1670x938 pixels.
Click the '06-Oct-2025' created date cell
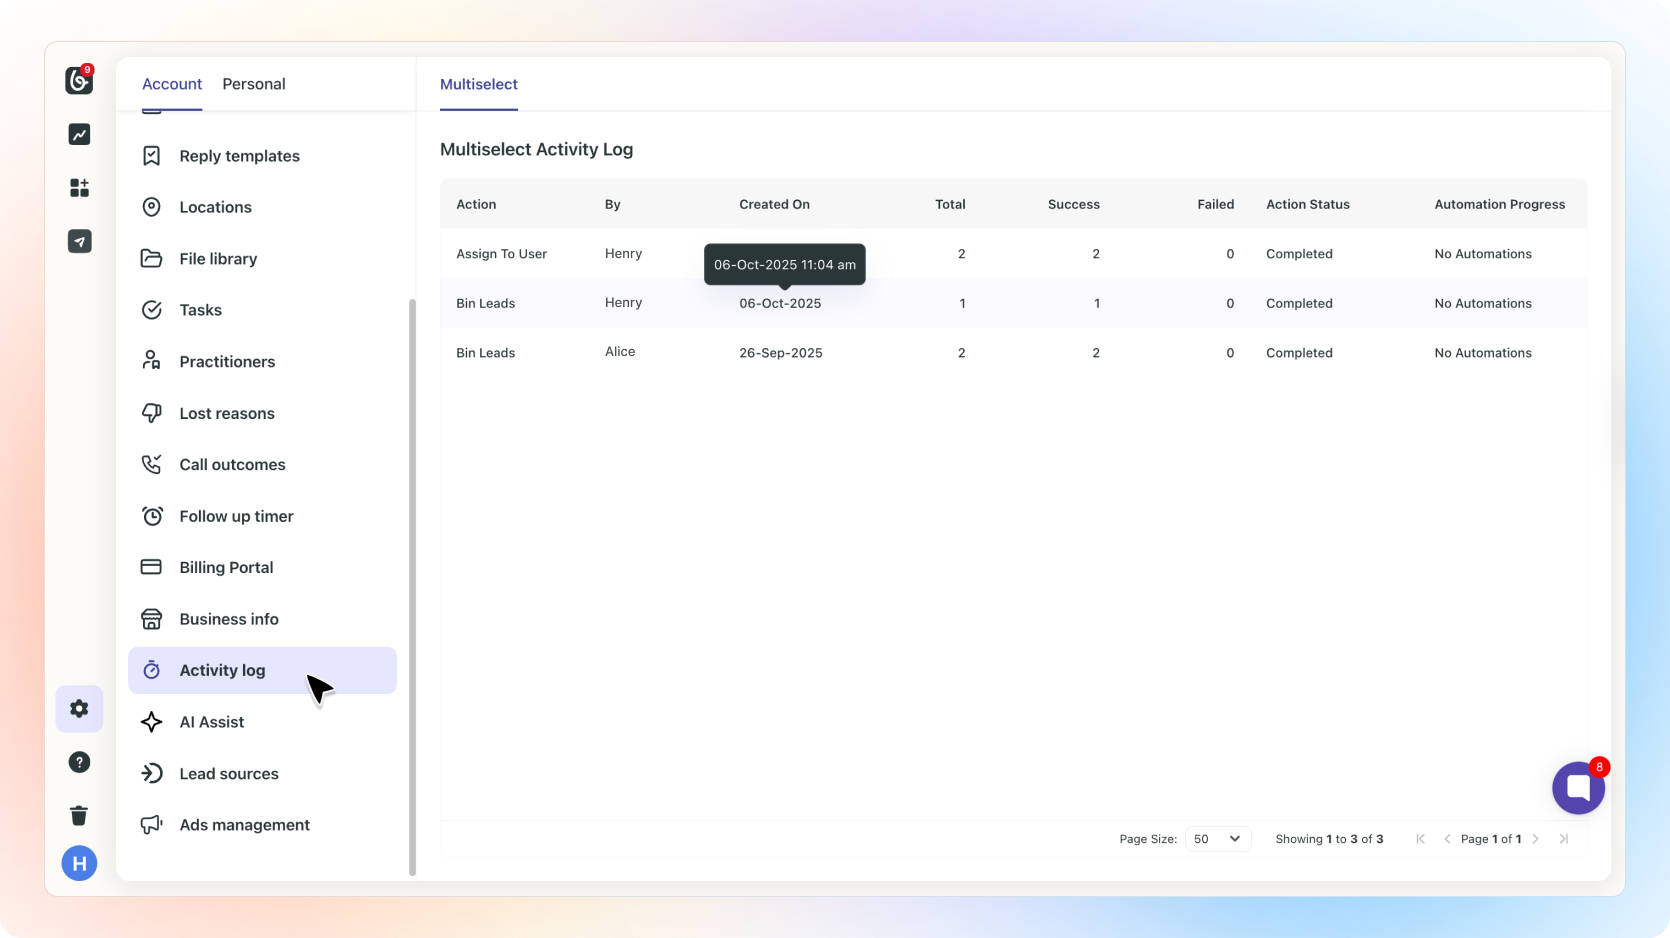point(780,303)
